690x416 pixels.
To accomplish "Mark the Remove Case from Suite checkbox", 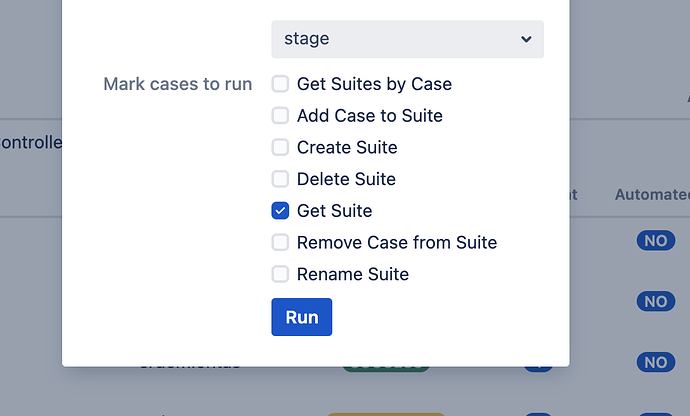I will [280, 242].
